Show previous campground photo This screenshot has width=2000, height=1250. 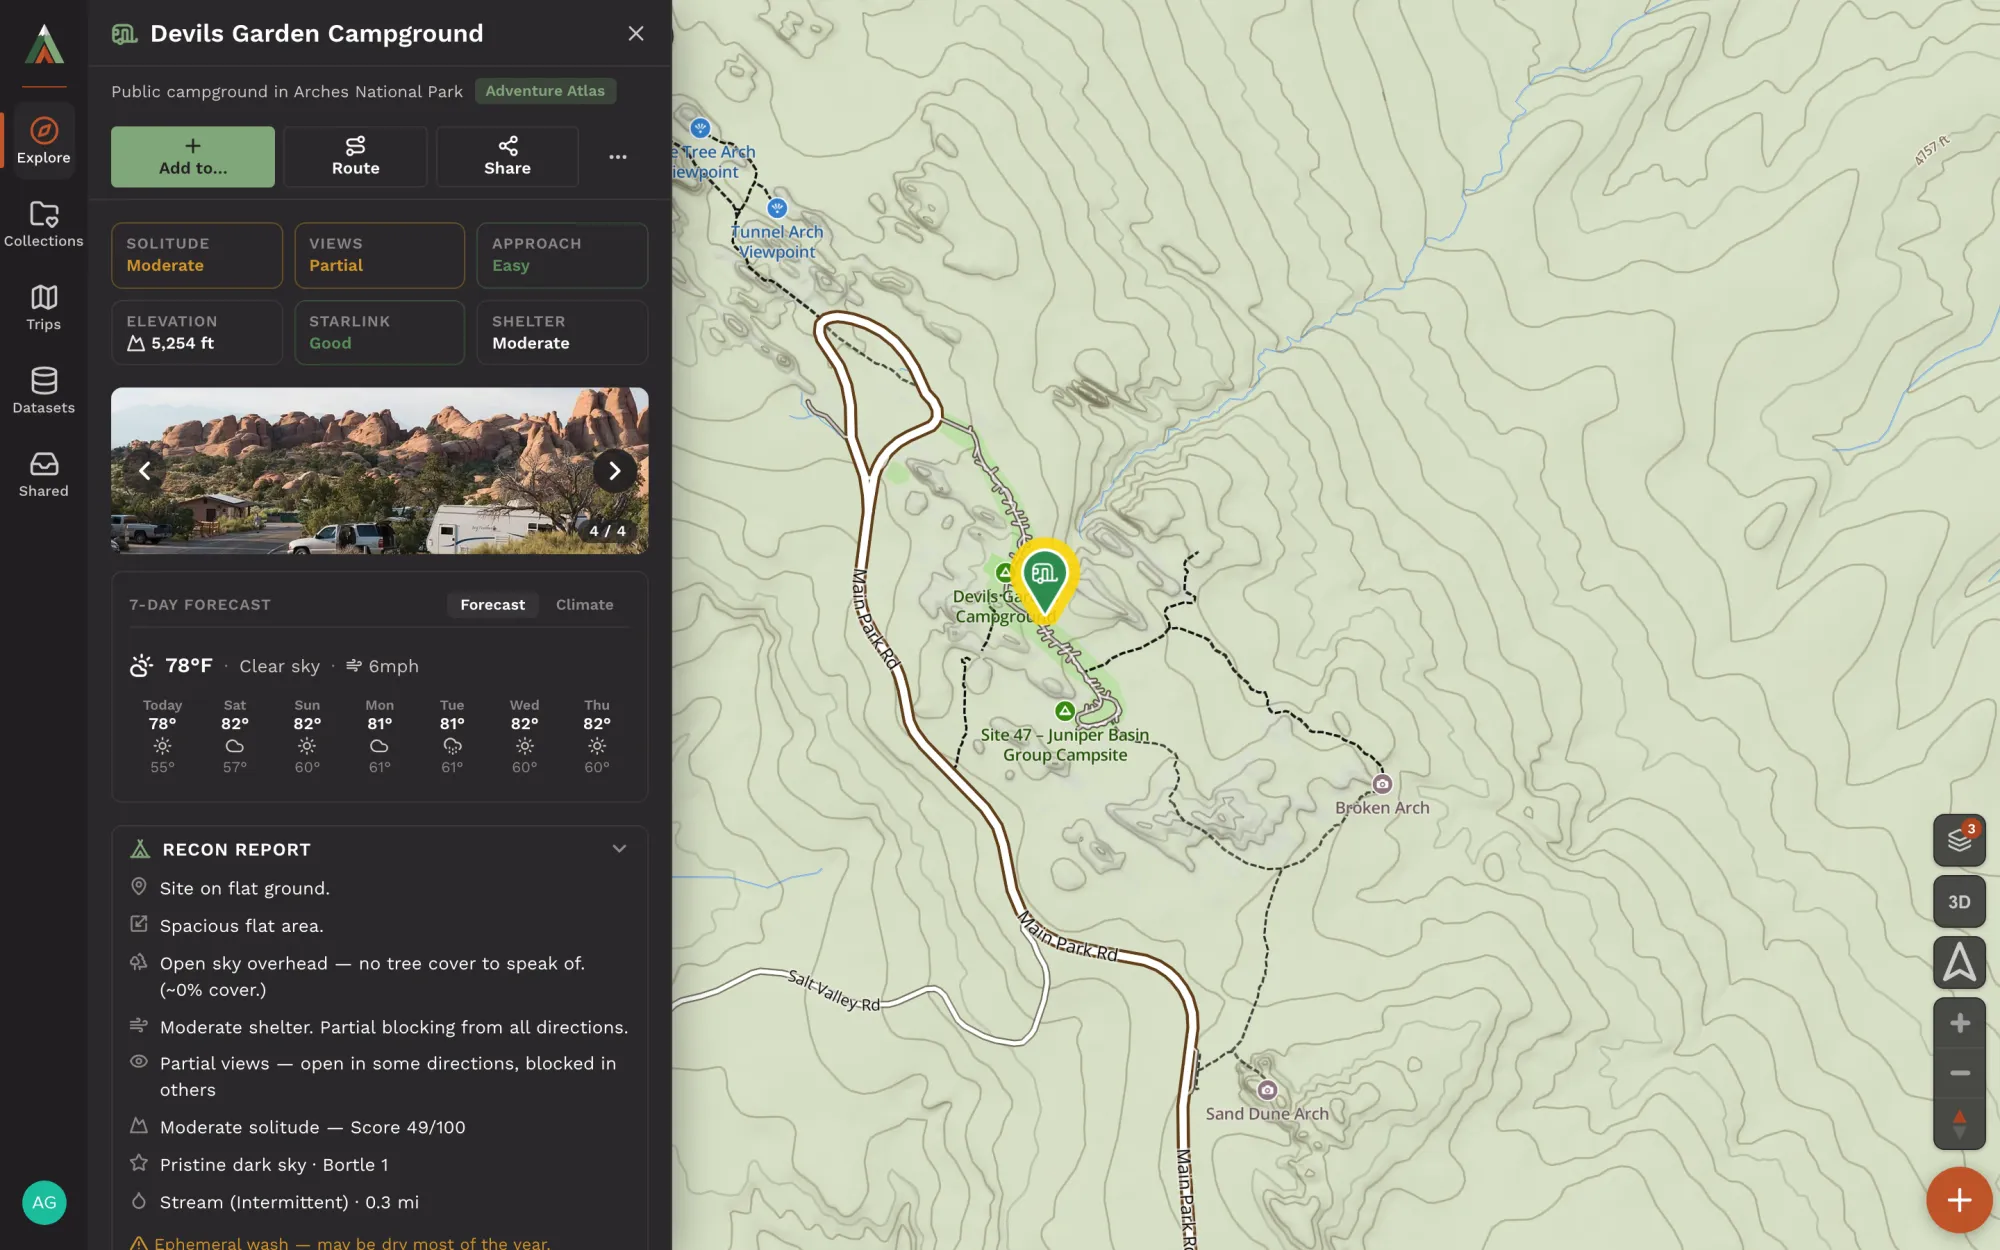(x=145, y=471)
